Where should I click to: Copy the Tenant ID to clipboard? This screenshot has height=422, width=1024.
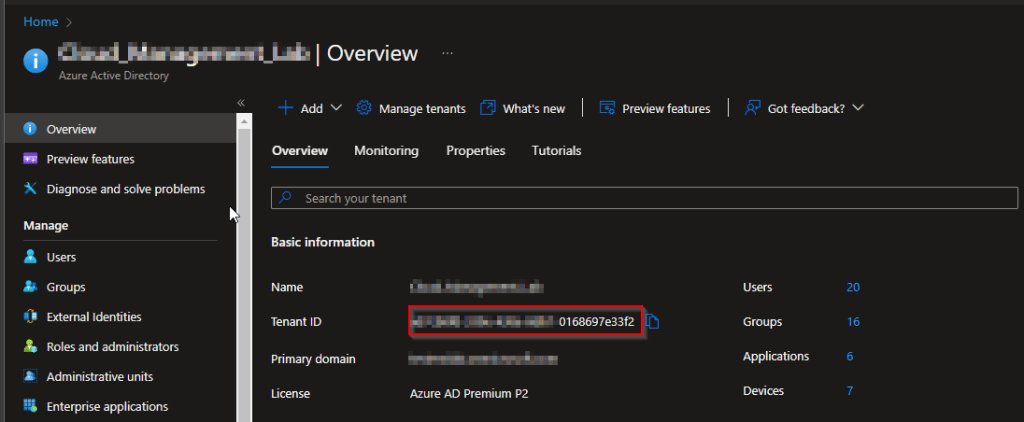(x=652, y=321)
